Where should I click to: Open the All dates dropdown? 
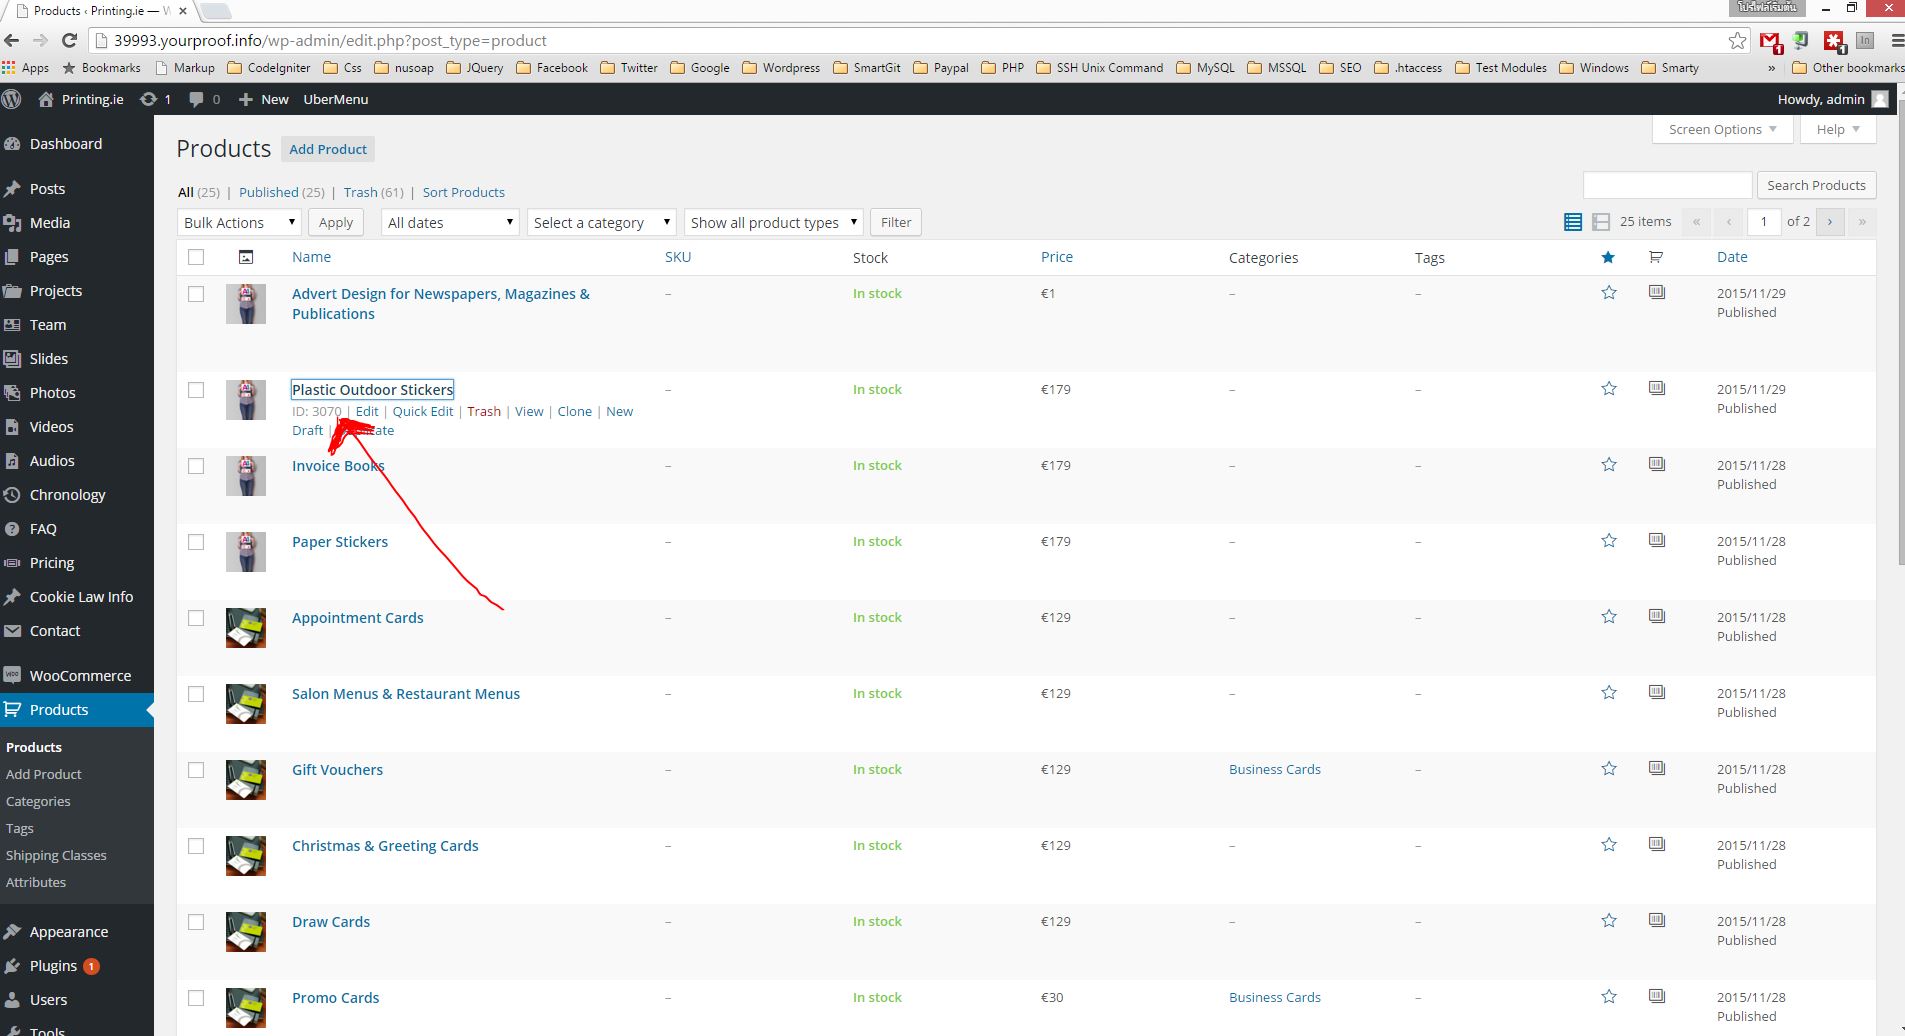point(450,222)
